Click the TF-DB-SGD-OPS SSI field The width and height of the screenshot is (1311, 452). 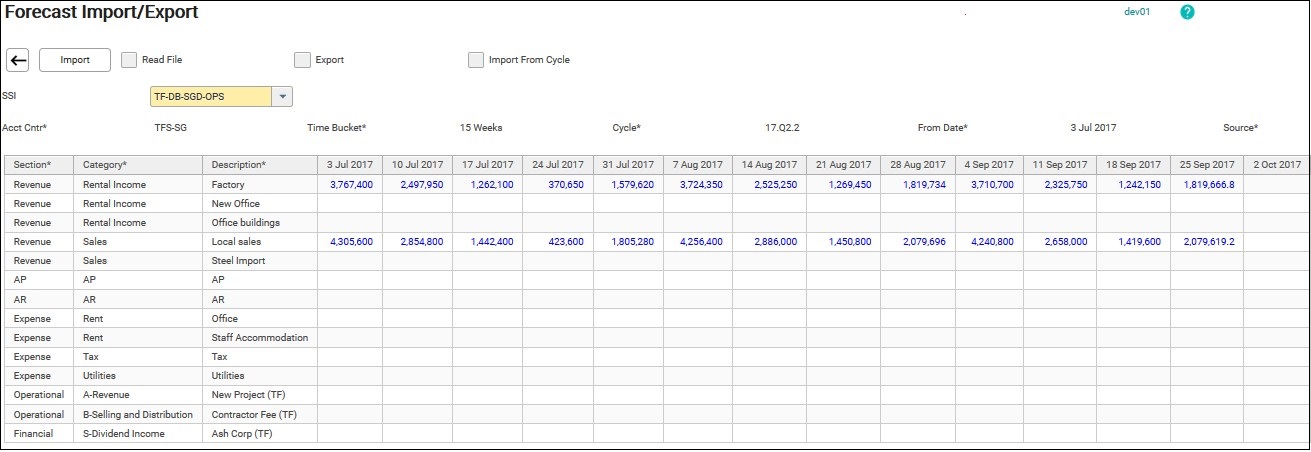coord(209,96)
